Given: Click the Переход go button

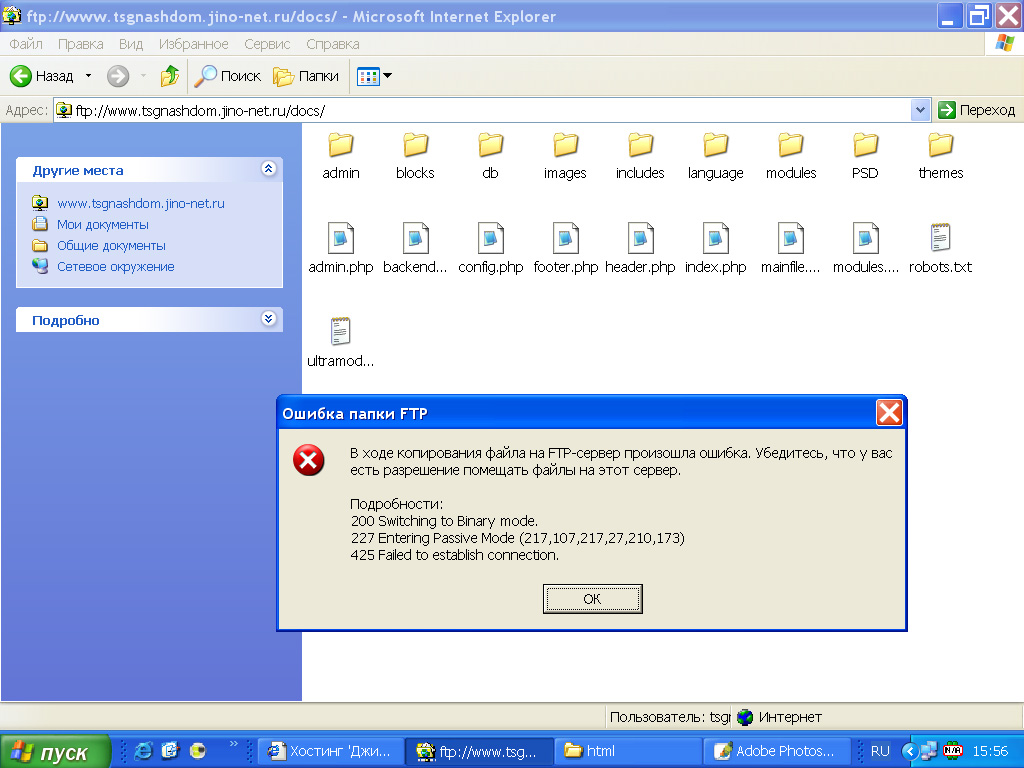Looking at the screenshot, I should pos(976,110).
